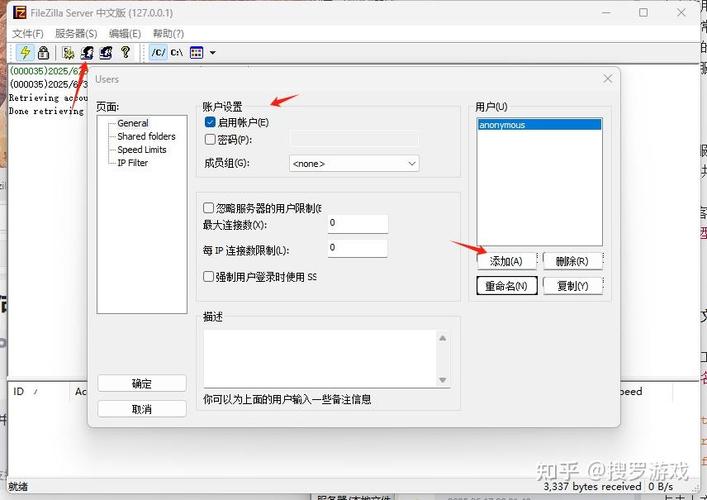Open dropdown arrow beside sort grid icon
Screen dimensions: 707x500
(212, 53)
